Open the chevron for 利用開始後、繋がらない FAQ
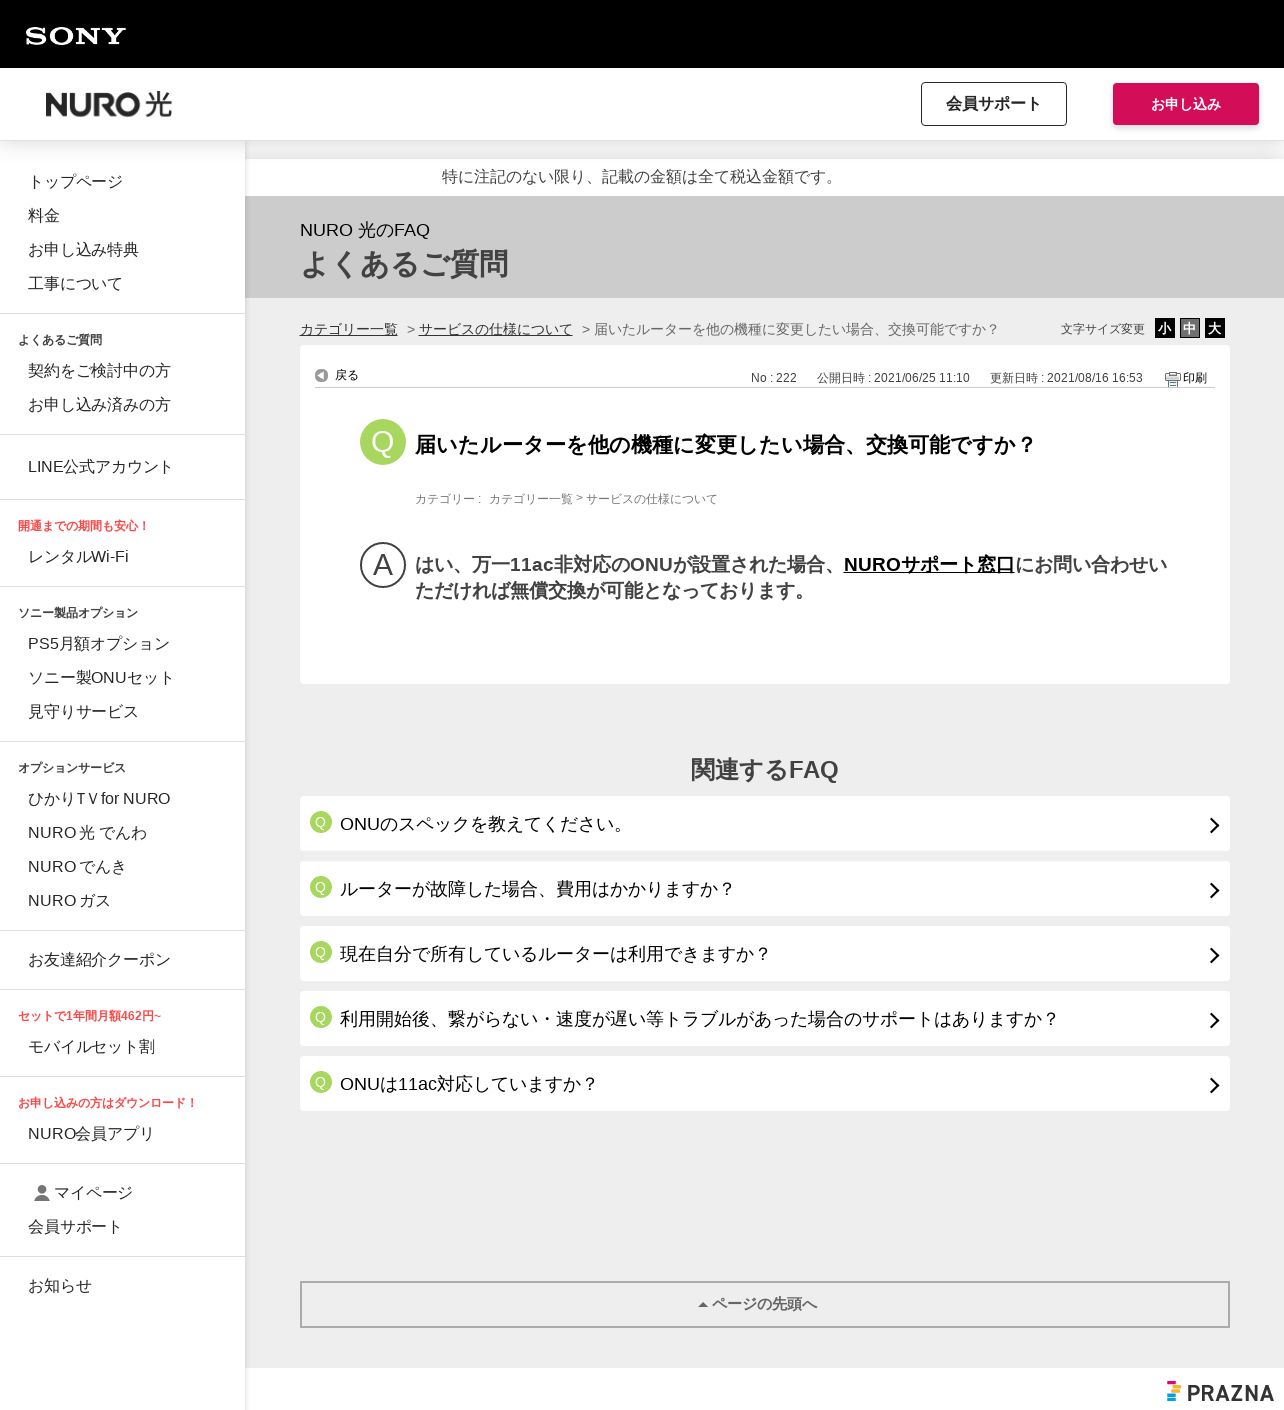This screenshot has width=1284, height=1410. pyautogui.click(x=1214, y=1020)
